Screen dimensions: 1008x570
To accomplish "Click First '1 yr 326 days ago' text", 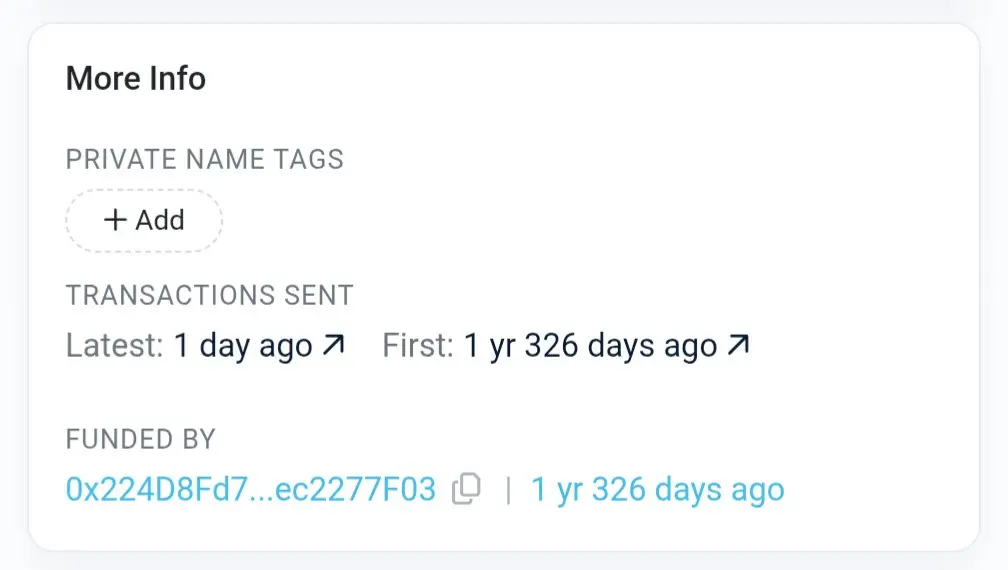I will [x=590, y=346].
